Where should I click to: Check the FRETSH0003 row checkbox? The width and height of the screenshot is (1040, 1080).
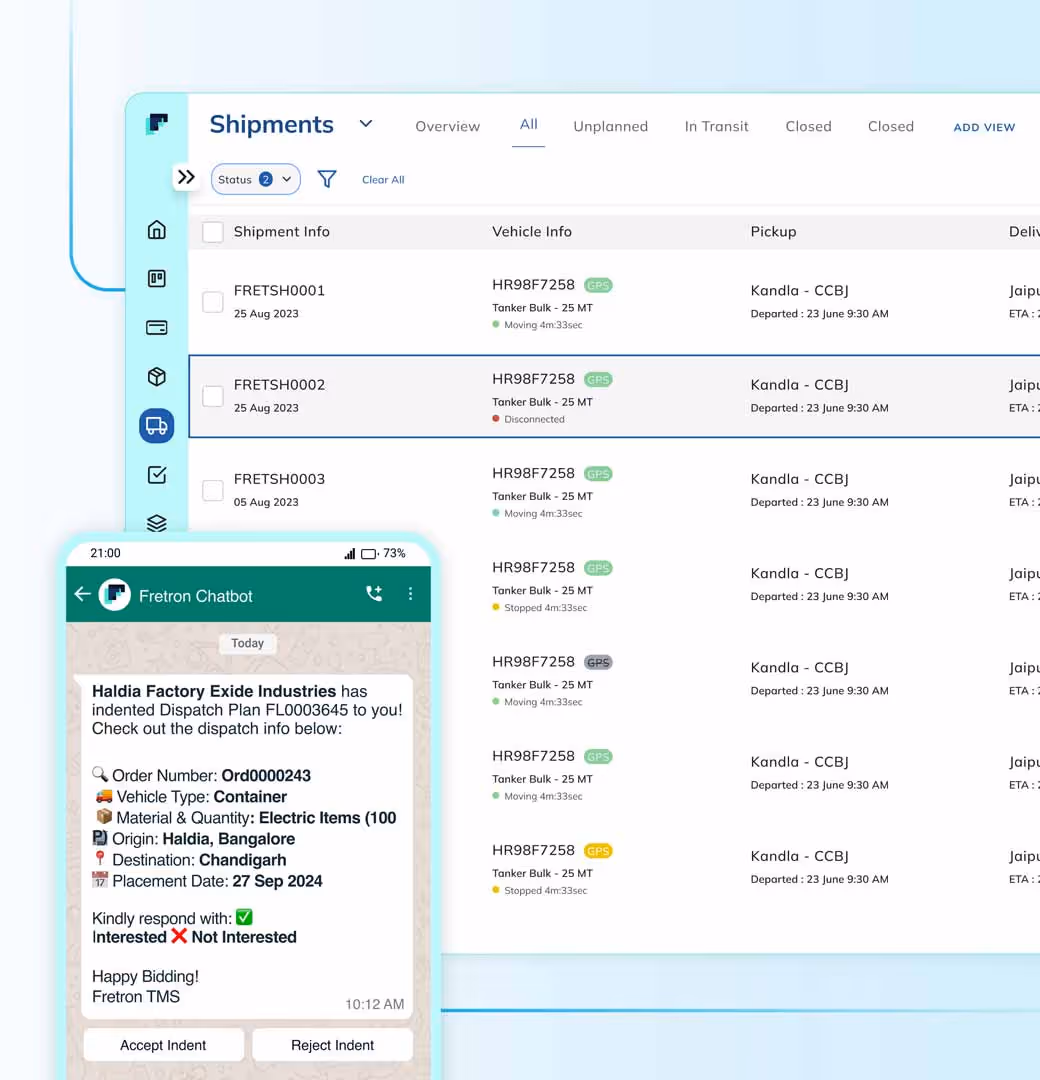coord(213,490)
